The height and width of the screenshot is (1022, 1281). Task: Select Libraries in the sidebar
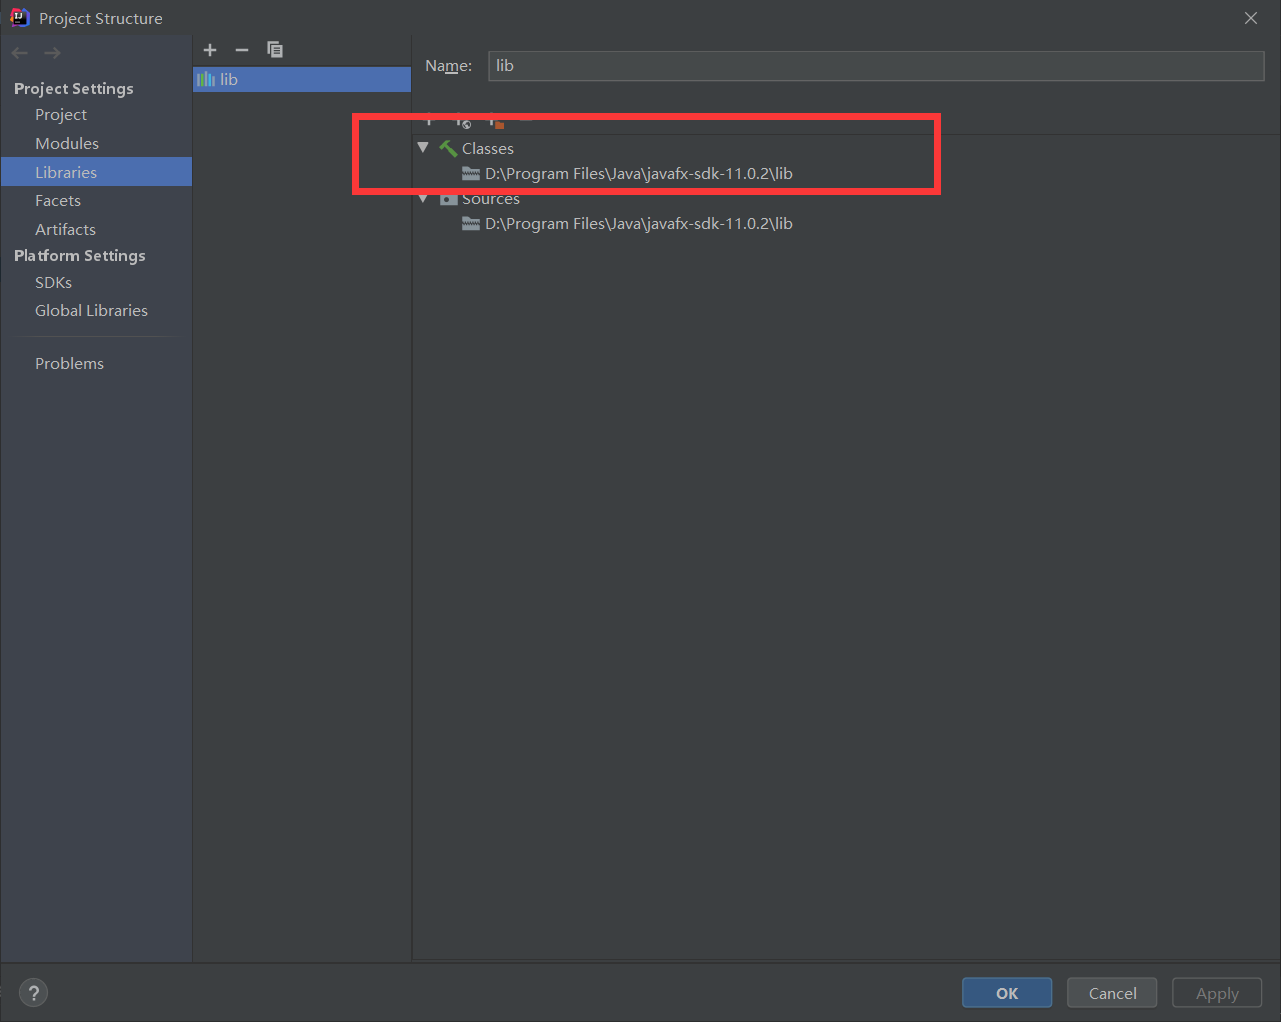pyautogui.click(x=96, y=172)
